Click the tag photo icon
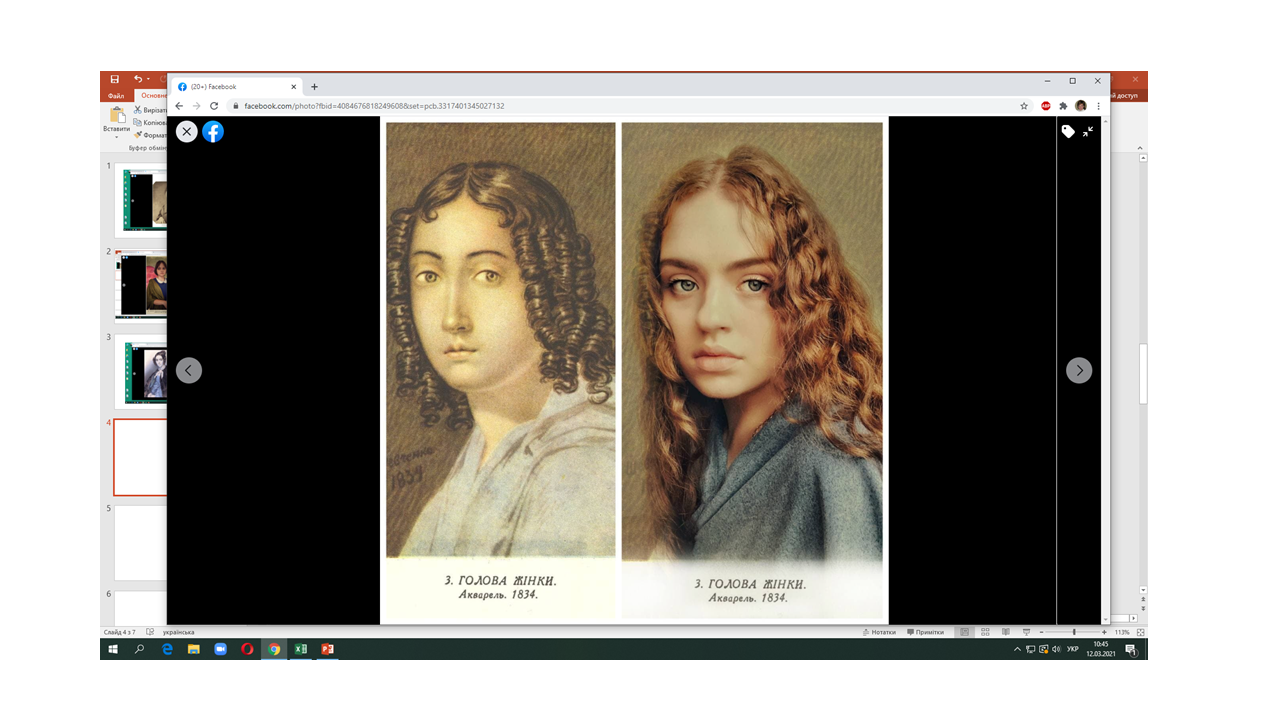This screenshot has height=720, width=1280. point(1067,131)
